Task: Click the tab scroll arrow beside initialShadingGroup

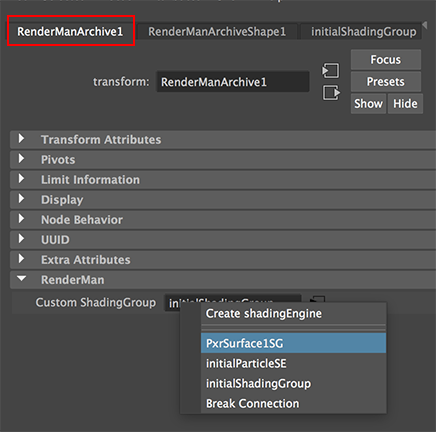Action: 425,25
